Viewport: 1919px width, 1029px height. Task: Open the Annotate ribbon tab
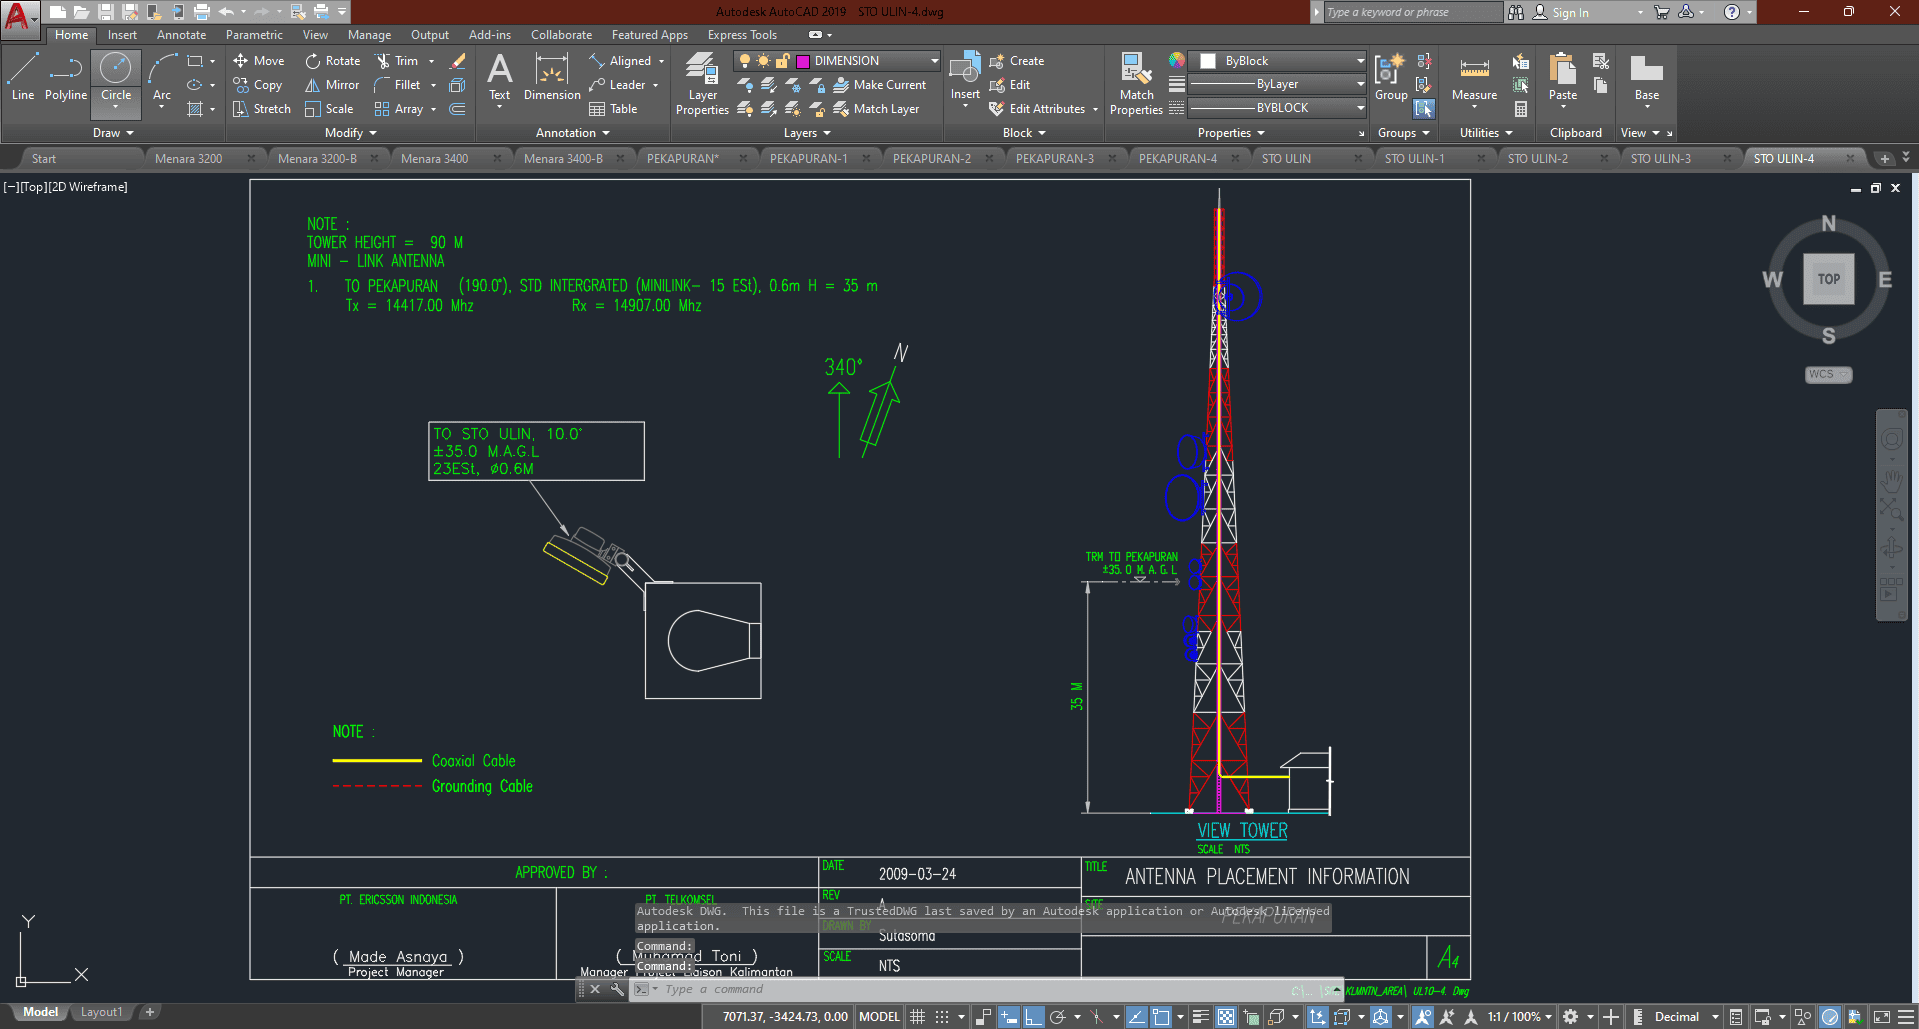point(181,35)
